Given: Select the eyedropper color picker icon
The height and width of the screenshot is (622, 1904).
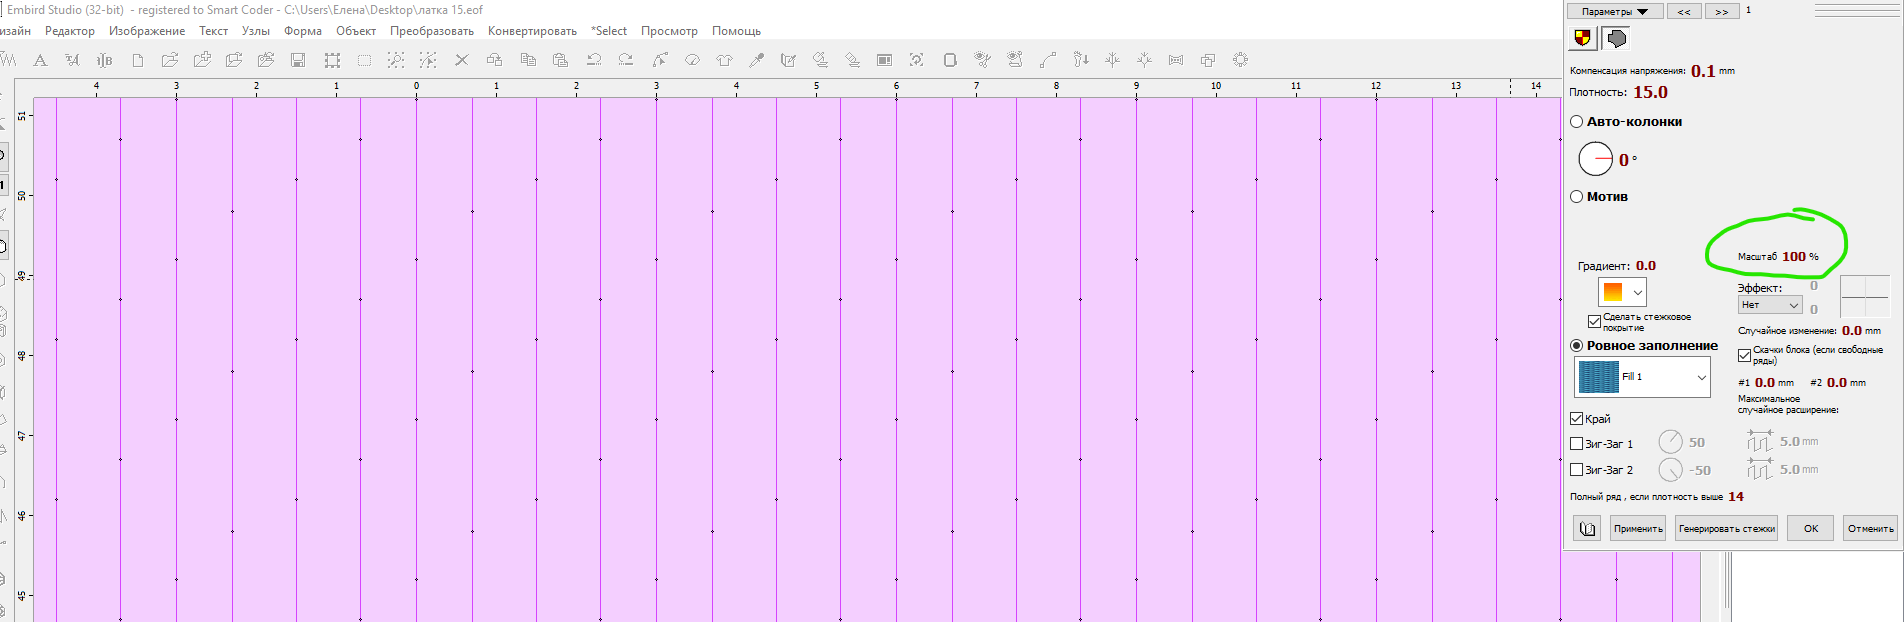Looking at the screenshot, I should click(757, 60).
